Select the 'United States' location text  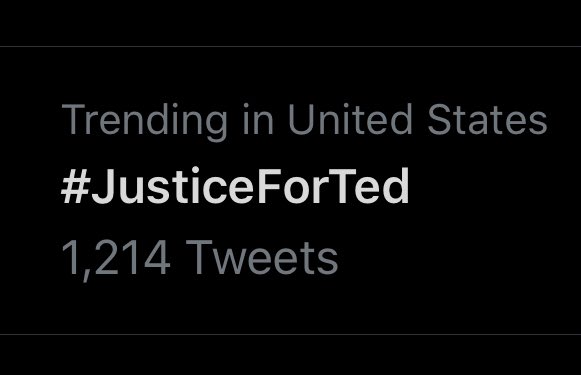[418, 119]
